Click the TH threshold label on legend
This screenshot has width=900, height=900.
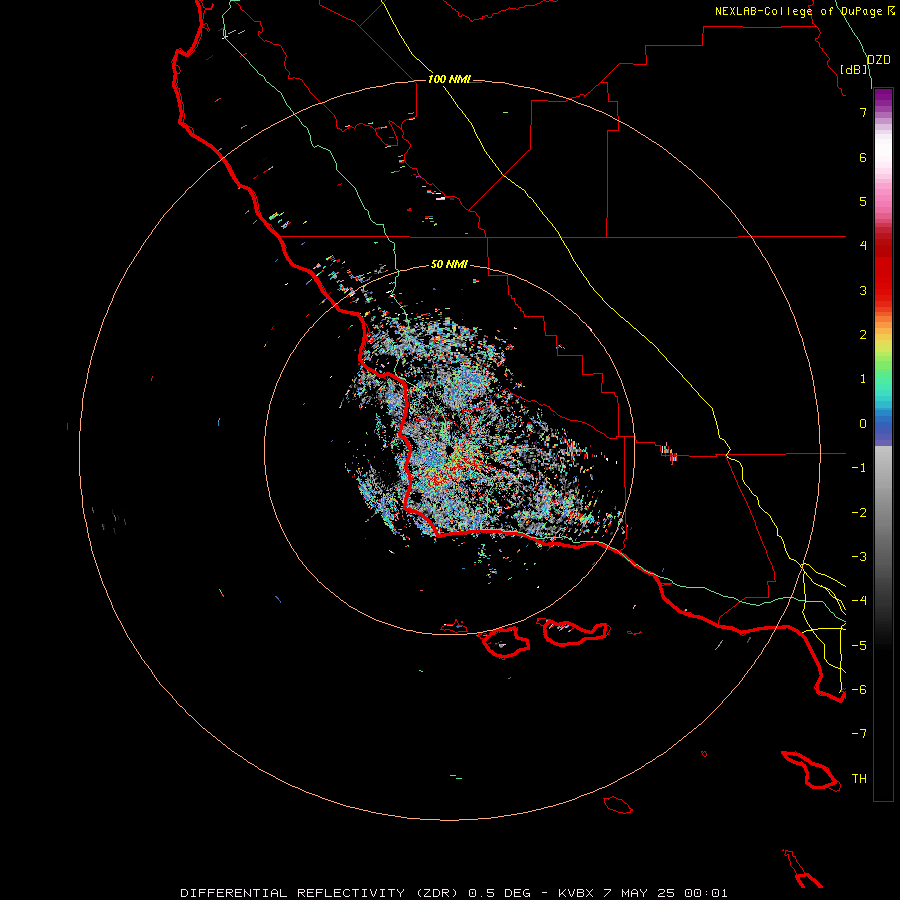(x=859, y=779)
